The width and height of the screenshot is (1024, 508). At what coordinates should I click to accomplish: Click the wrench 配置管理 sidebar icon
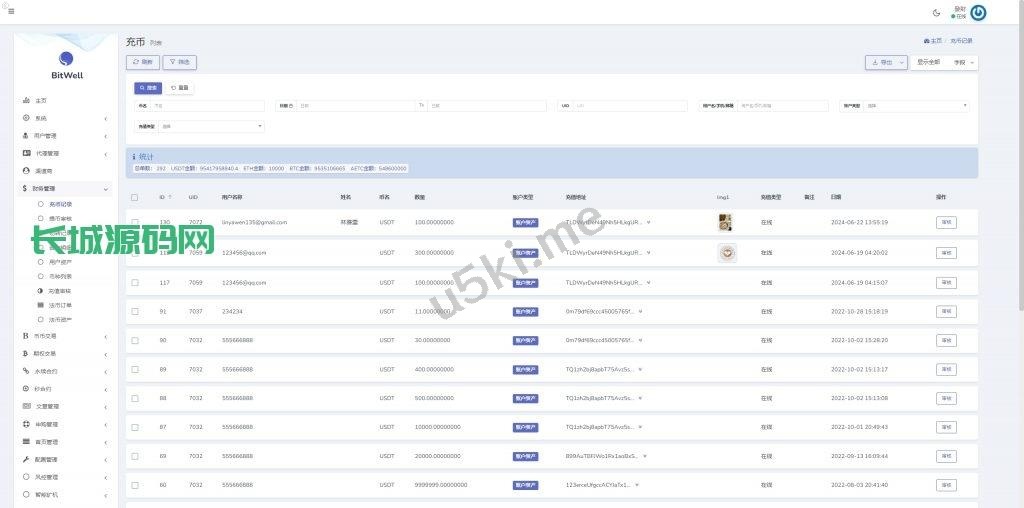coord(26,459)
